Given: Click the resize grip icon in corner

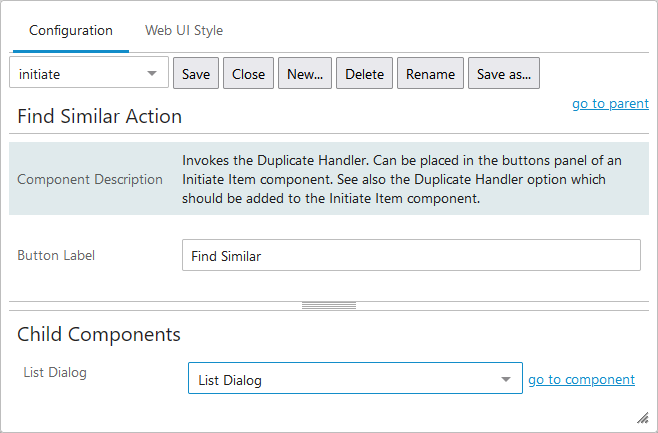Looking at the screenshot, I should click(642, 418).
